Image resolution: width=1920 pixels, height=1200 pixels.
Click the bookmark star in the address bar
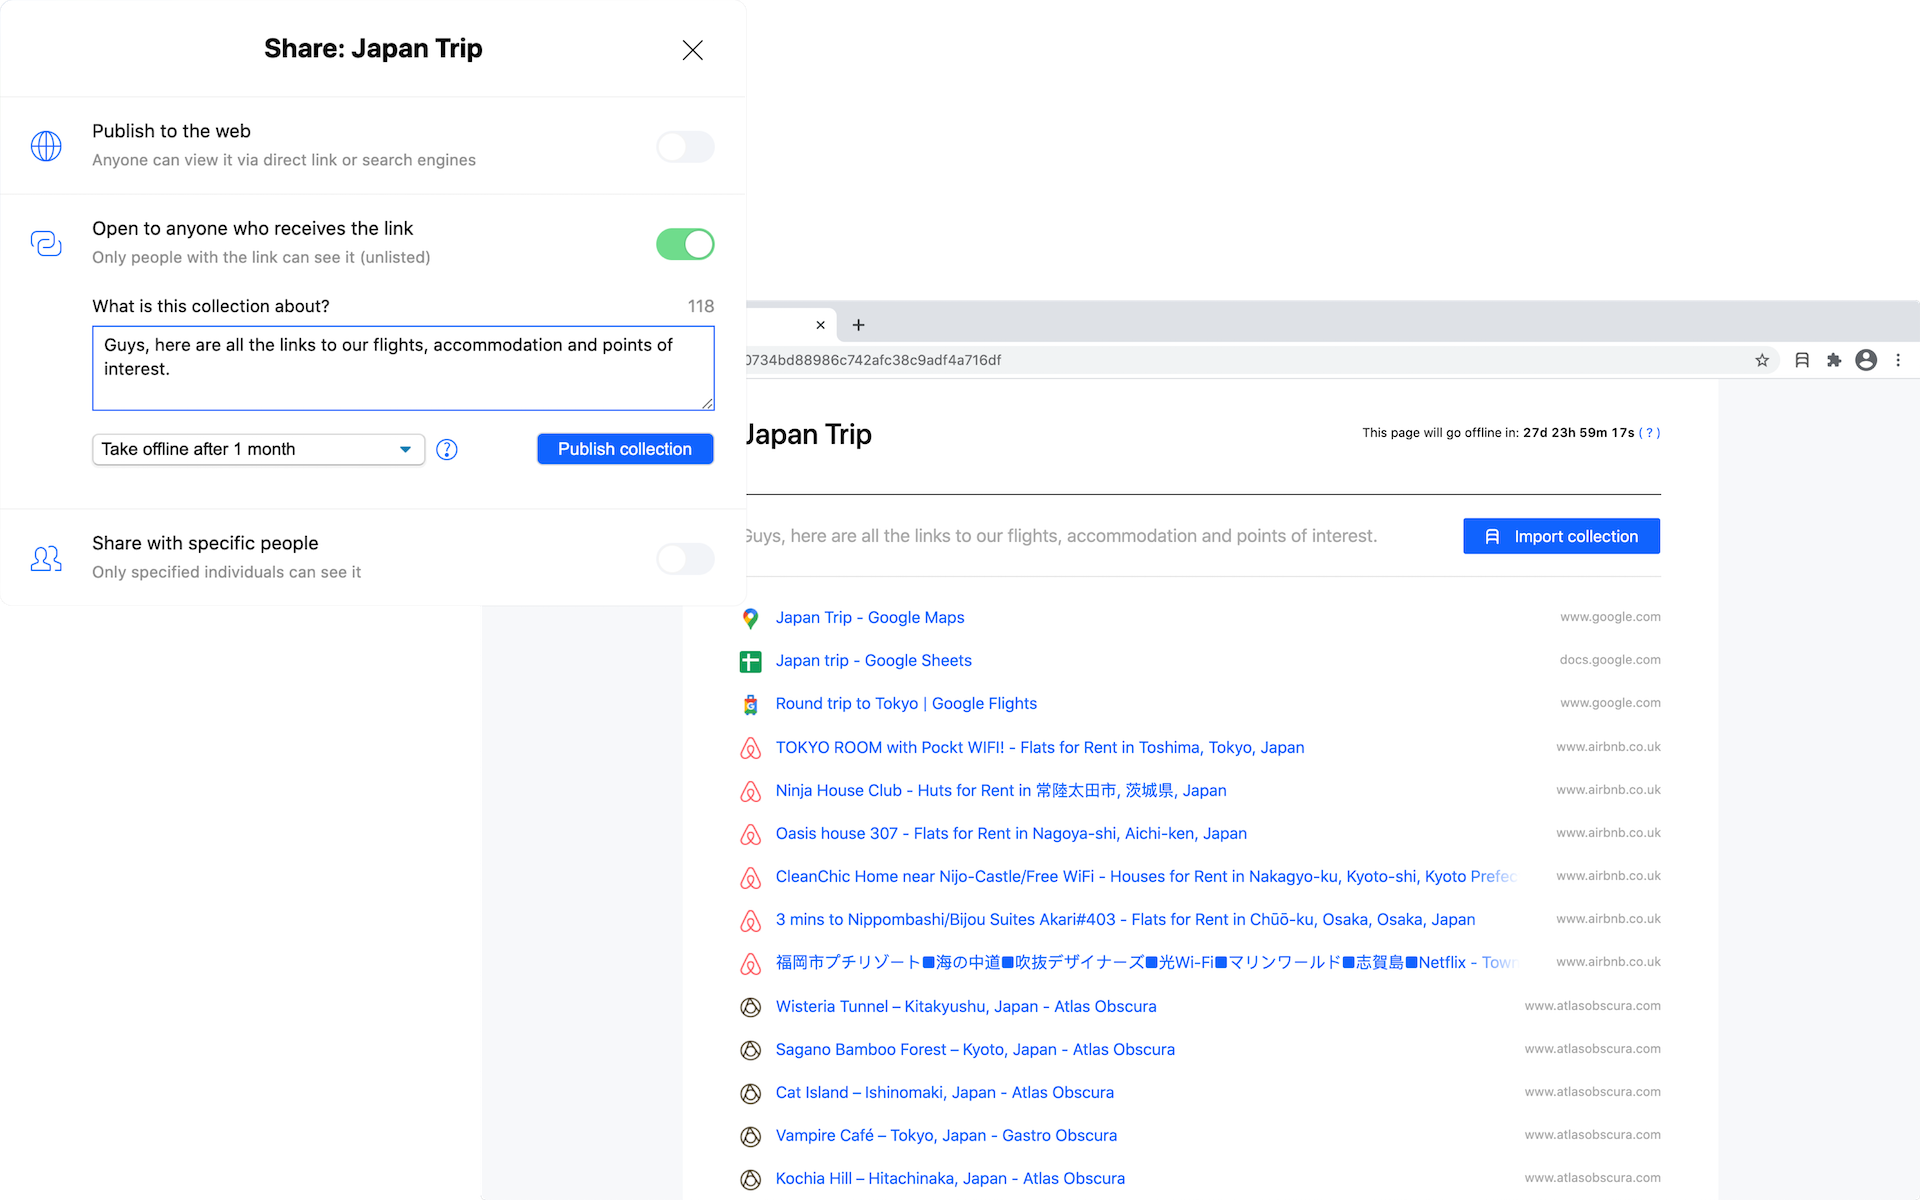[x=1762, y=360]
